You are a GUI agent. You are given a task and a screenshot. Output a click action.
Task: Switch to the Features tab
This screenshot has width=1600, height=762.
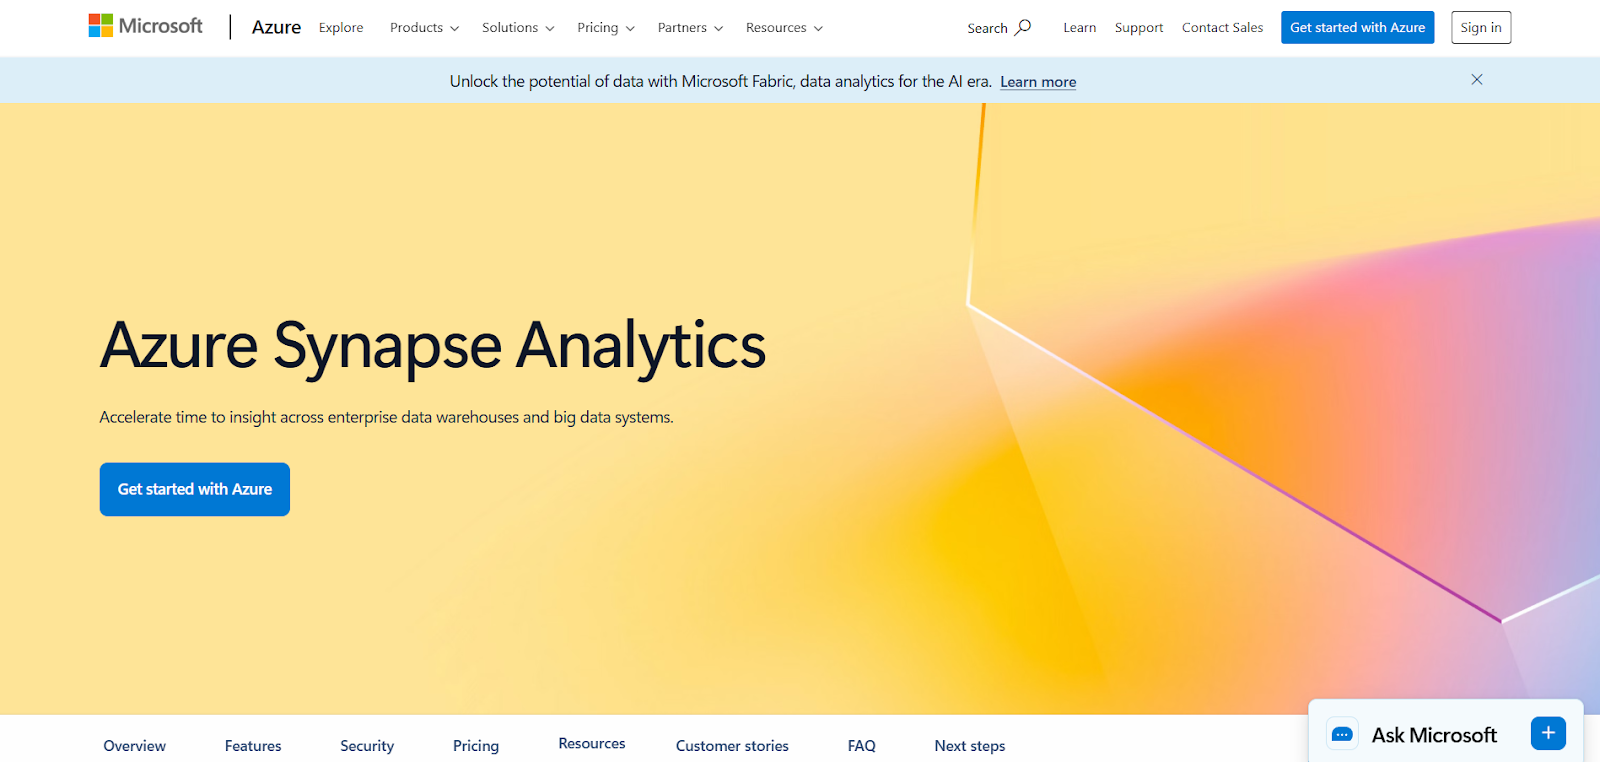pos(253,746)
